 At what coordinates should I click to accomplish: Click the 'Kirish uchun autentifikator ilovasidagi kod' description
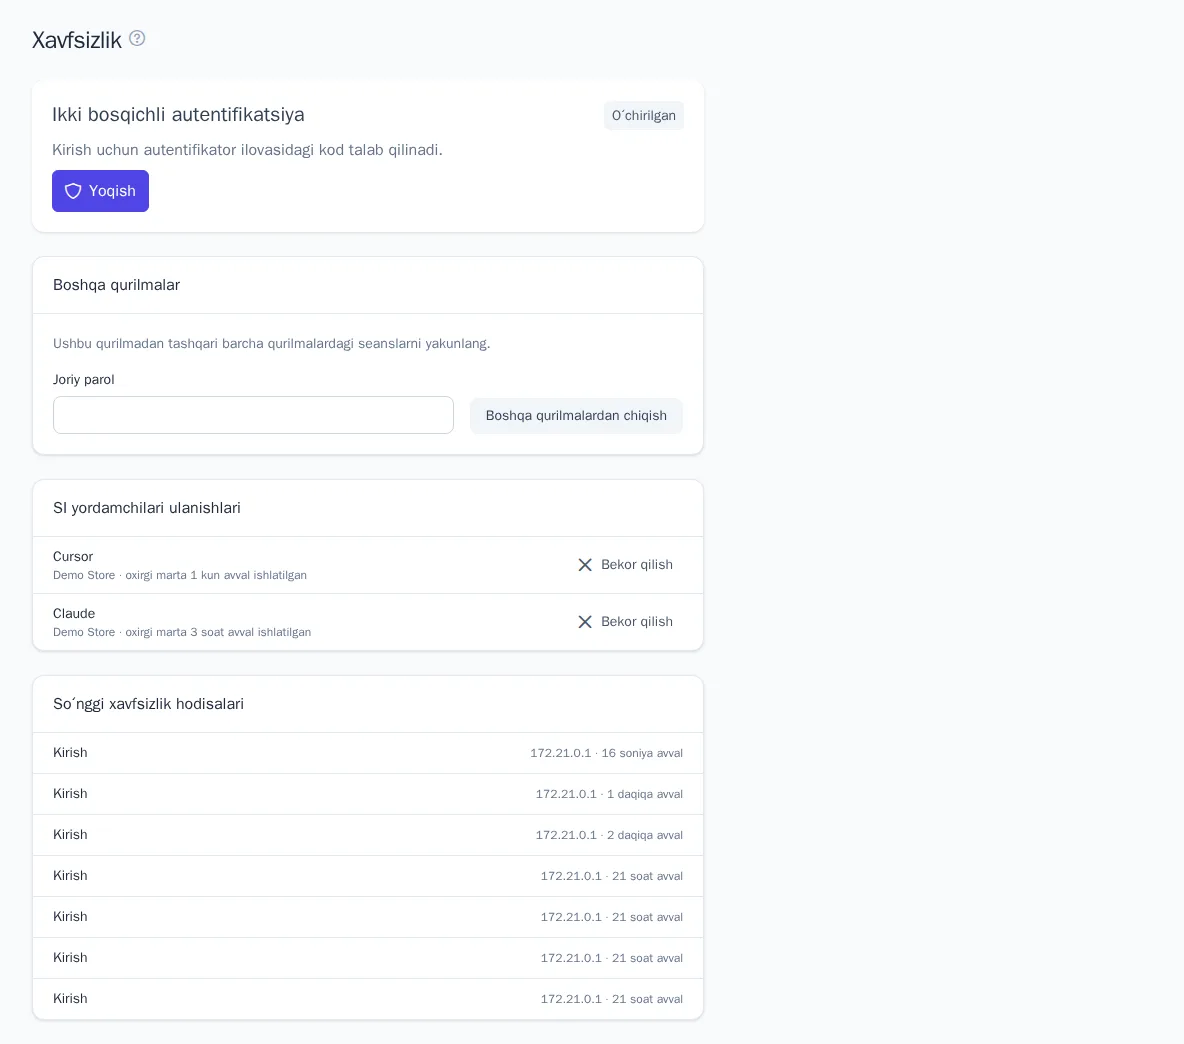(247, 149)
